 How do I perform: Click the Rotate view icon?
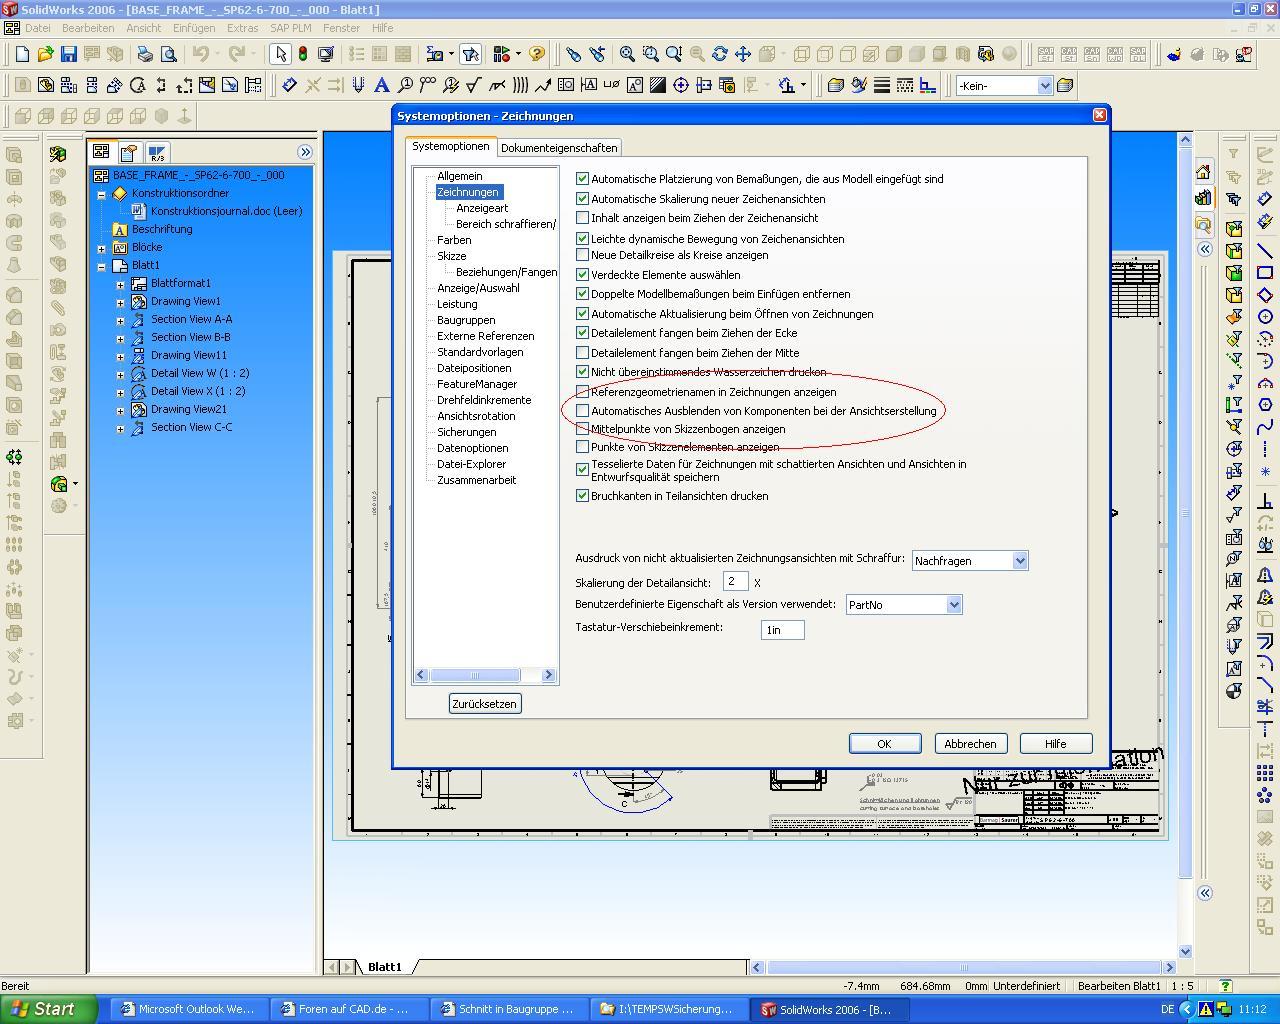pos(719,54)
